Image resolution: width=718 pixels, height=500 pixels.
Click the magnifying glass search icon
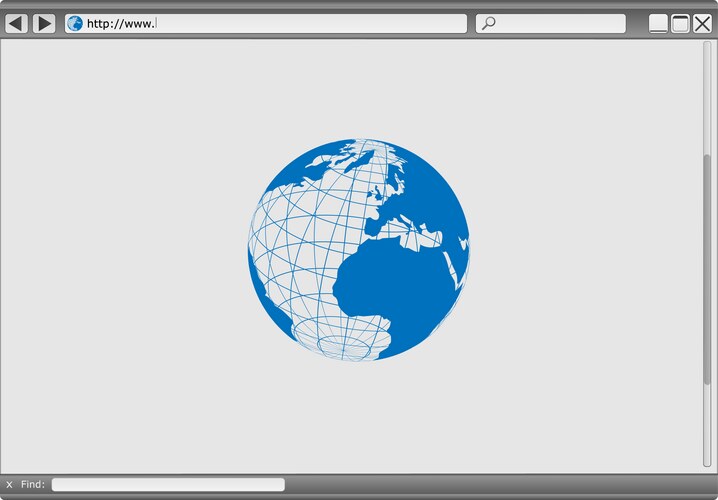pos(488,23)
